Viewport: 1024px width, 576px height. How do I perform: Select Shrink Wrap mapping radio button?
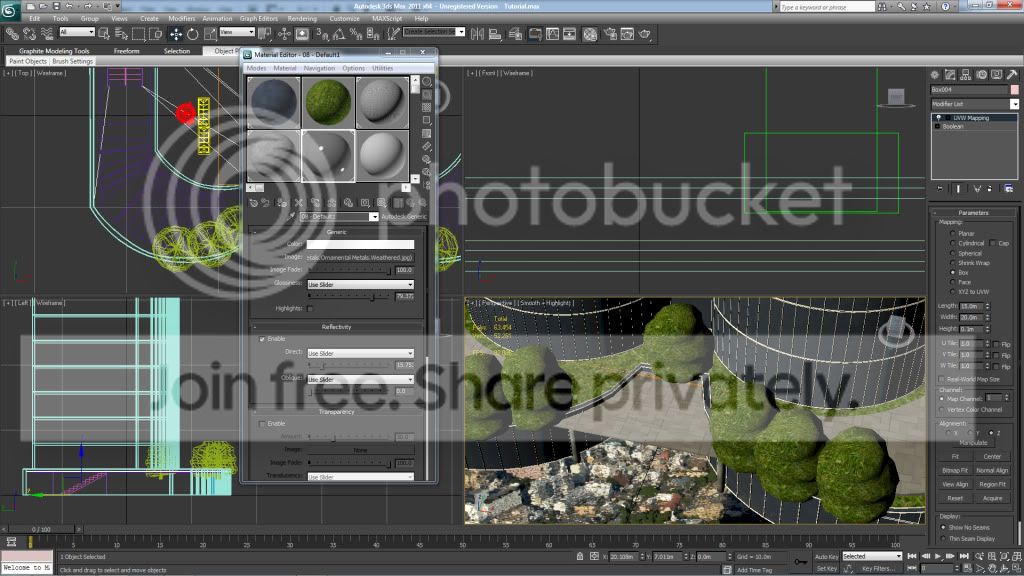[x=952, y=263]
